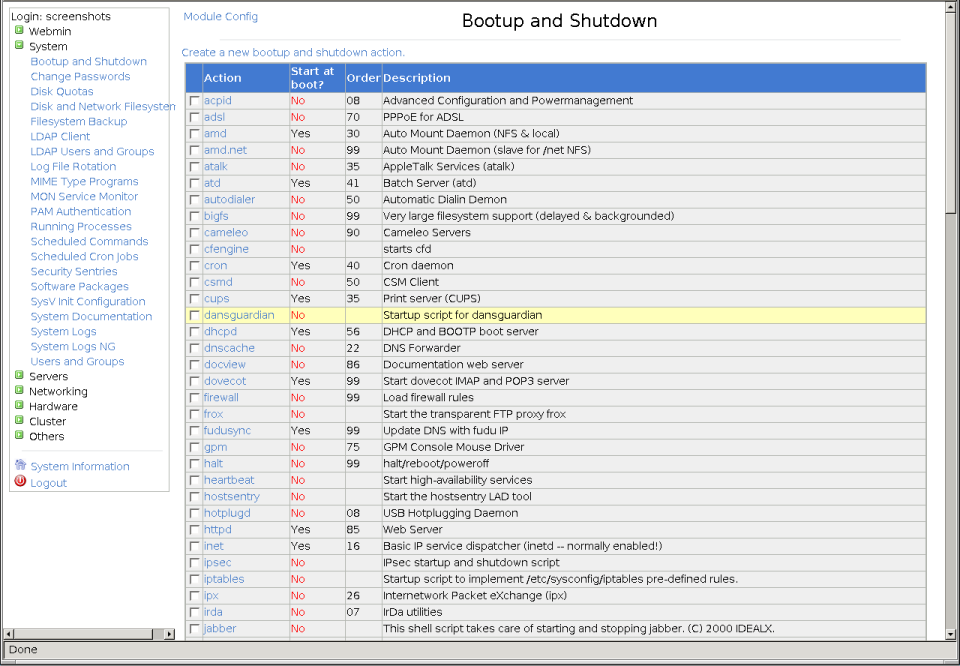The image size is (960, 666).
Task: Click the 'Print server (CUPS)' description
Action: (432, 299)
